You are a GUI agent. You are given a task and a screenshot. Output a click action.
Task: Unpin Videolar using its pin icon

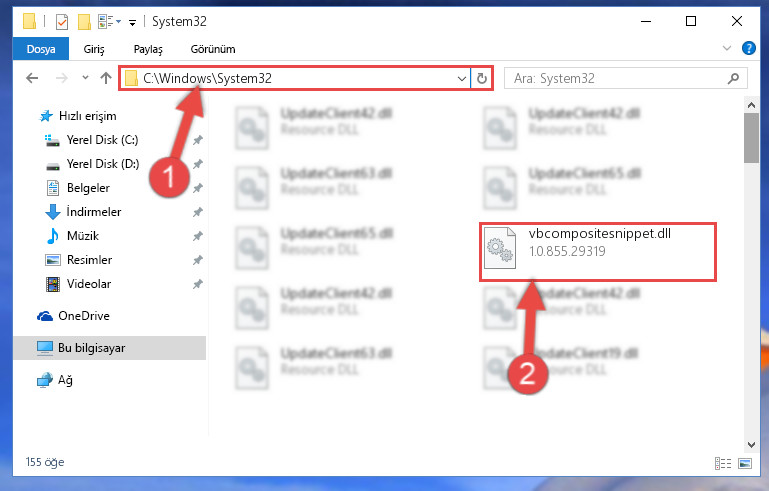click(198, 284)
